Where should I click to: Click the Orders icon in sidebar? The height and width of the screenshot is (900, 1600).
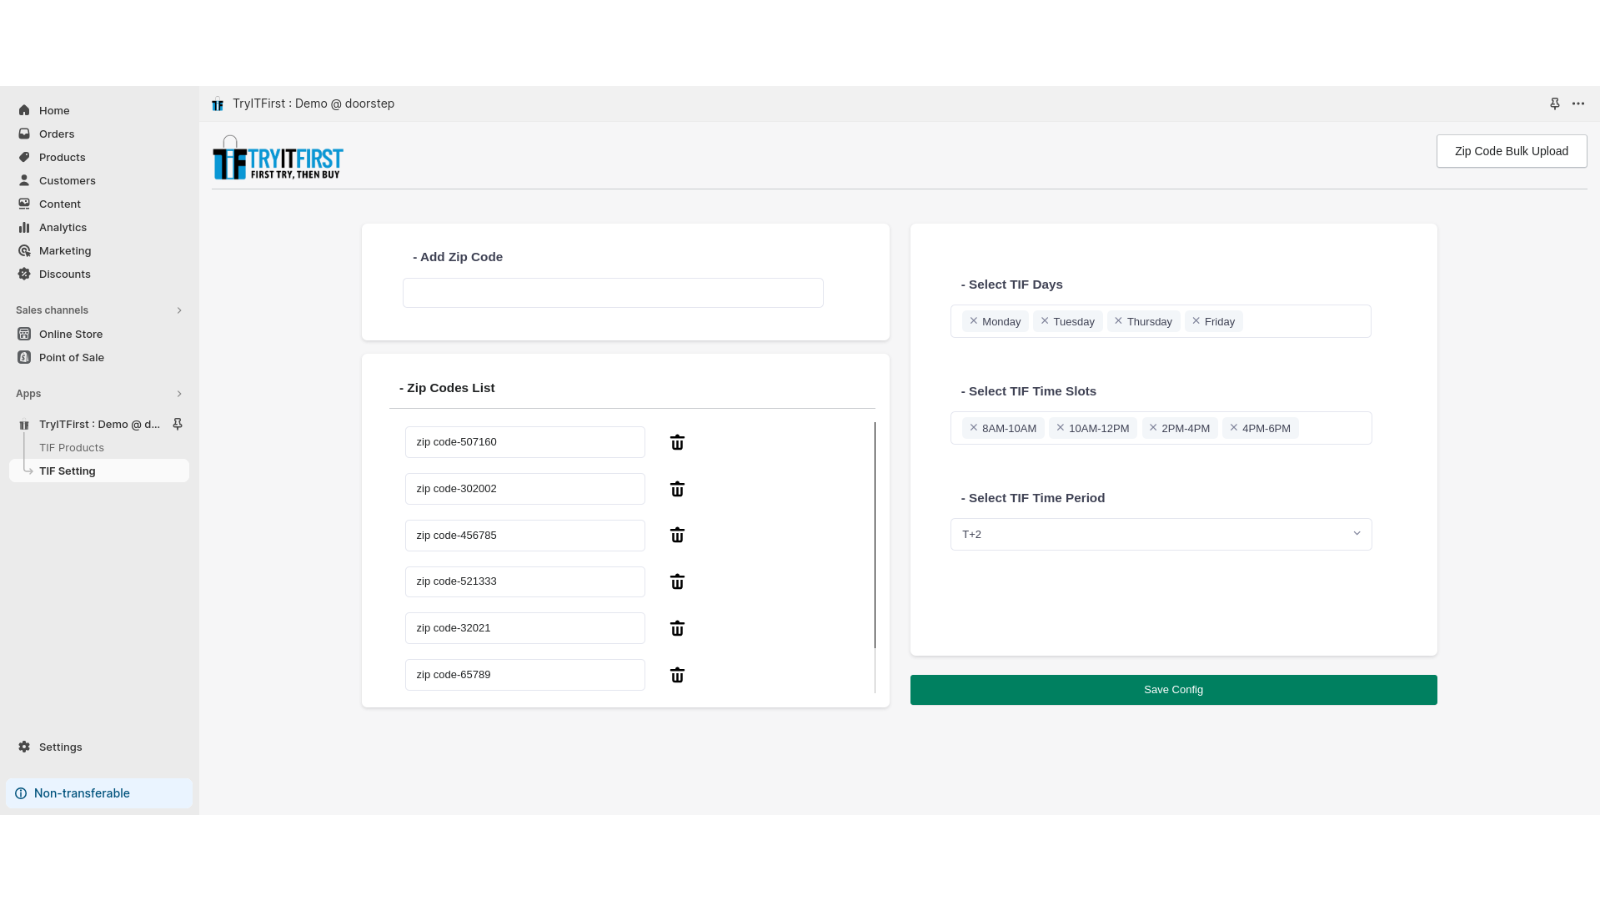tap(24, 134)
